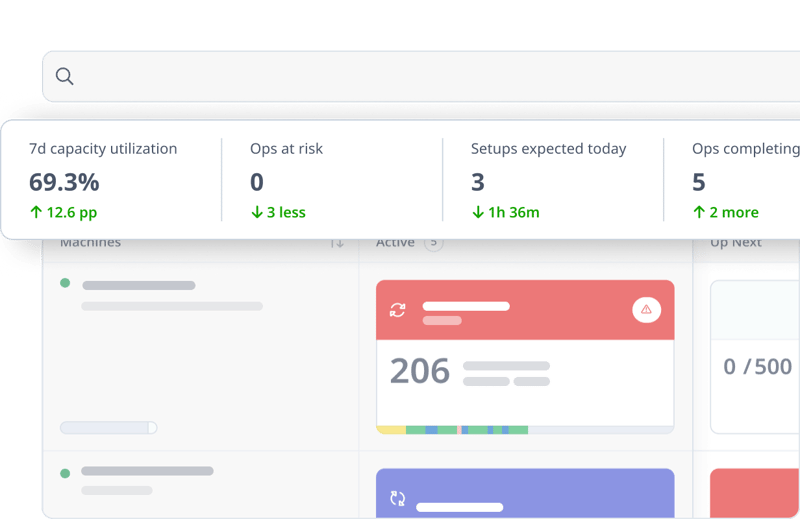Click the Active column count badge
Image resolution: width=800 pixels, height=519 pixels.
pyautogui.click(x=434, y=243)
